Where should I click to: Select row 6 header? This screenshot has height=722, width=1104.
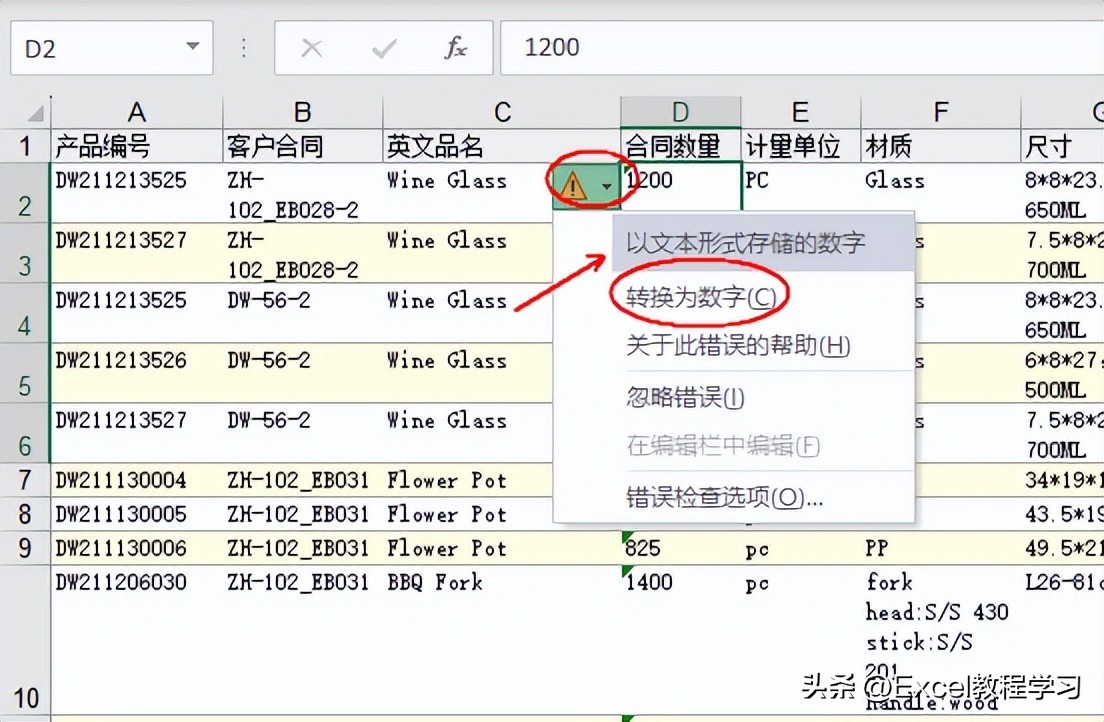coord(25,433)
